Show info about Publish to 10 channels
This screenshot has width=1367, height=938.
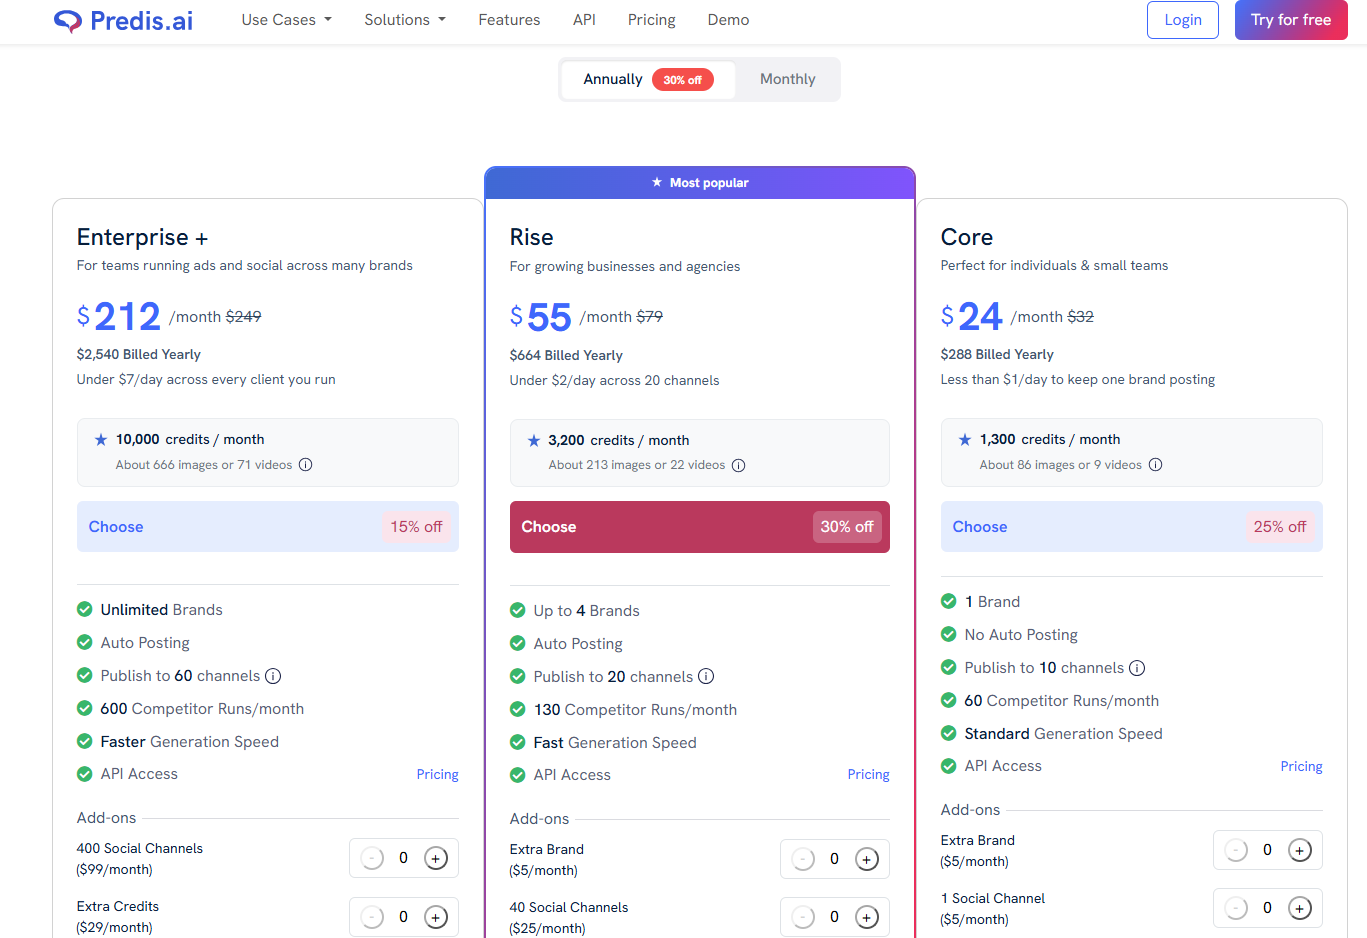[x=1137, y=668]
